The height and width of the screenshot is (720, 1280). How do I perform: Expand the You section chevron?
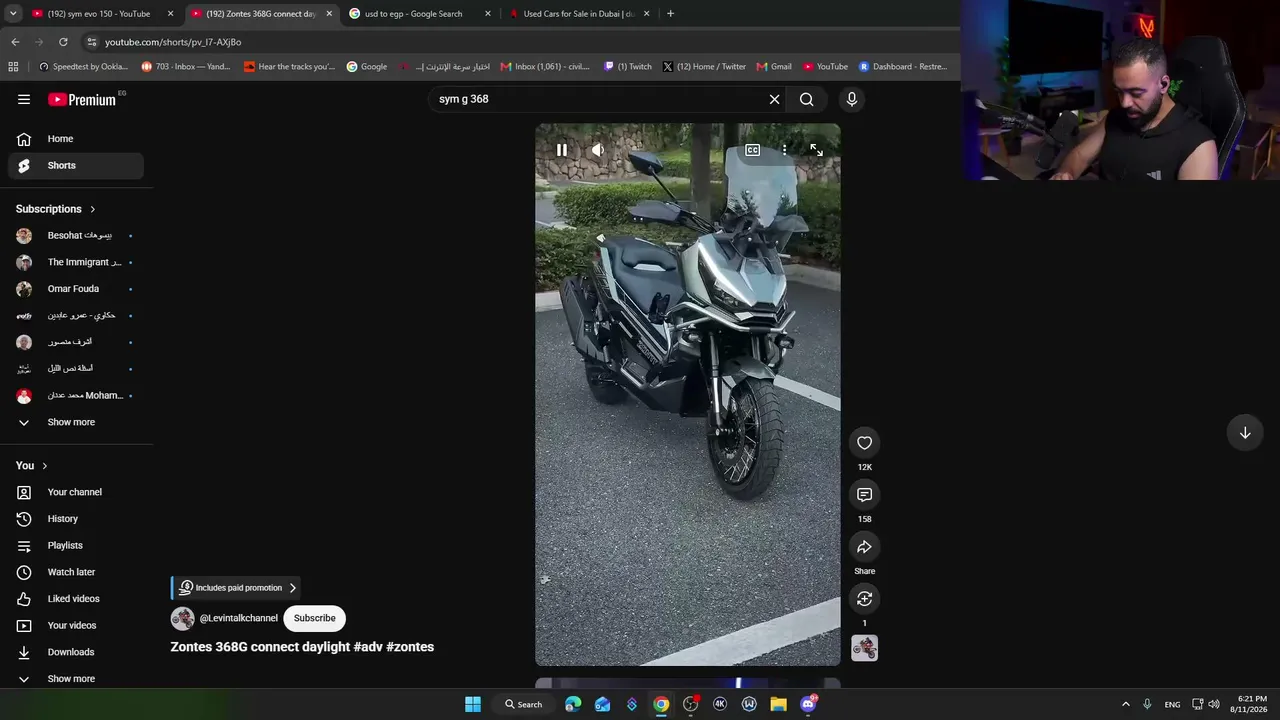(45, 466)
